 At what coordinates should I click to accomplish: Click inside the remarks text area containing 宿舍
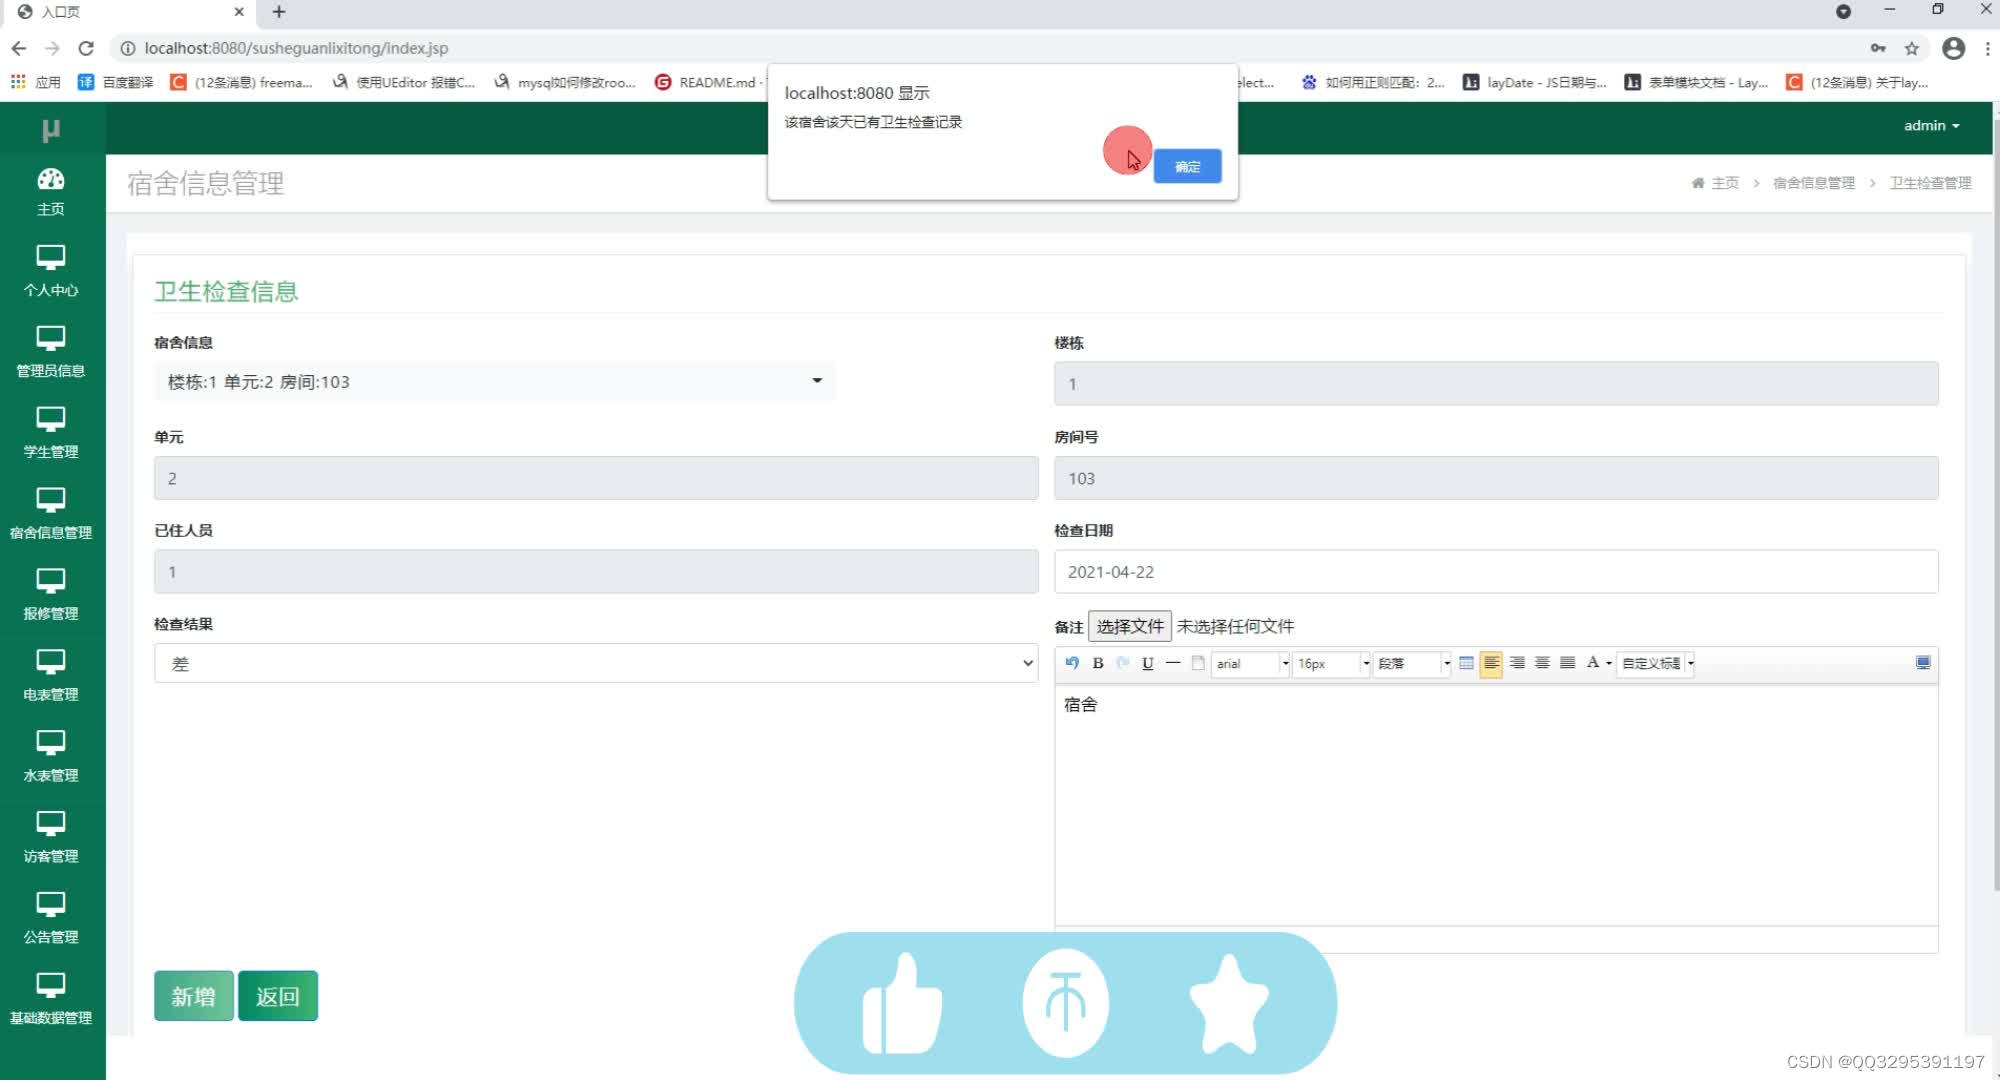(1496, 805)
